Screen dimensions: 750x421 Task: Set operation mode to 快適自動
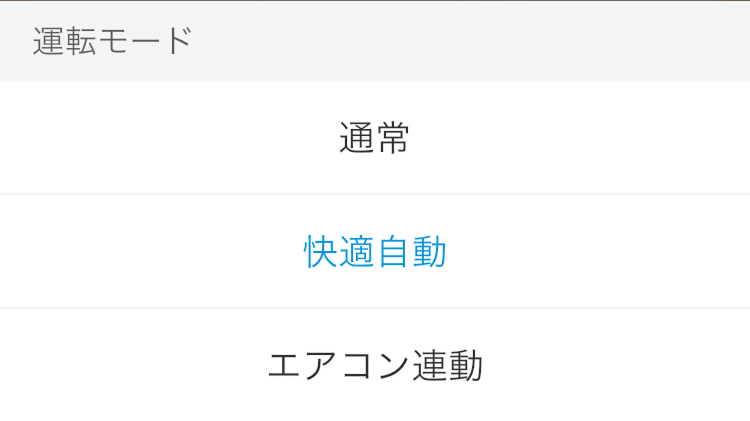click(375, 252)
